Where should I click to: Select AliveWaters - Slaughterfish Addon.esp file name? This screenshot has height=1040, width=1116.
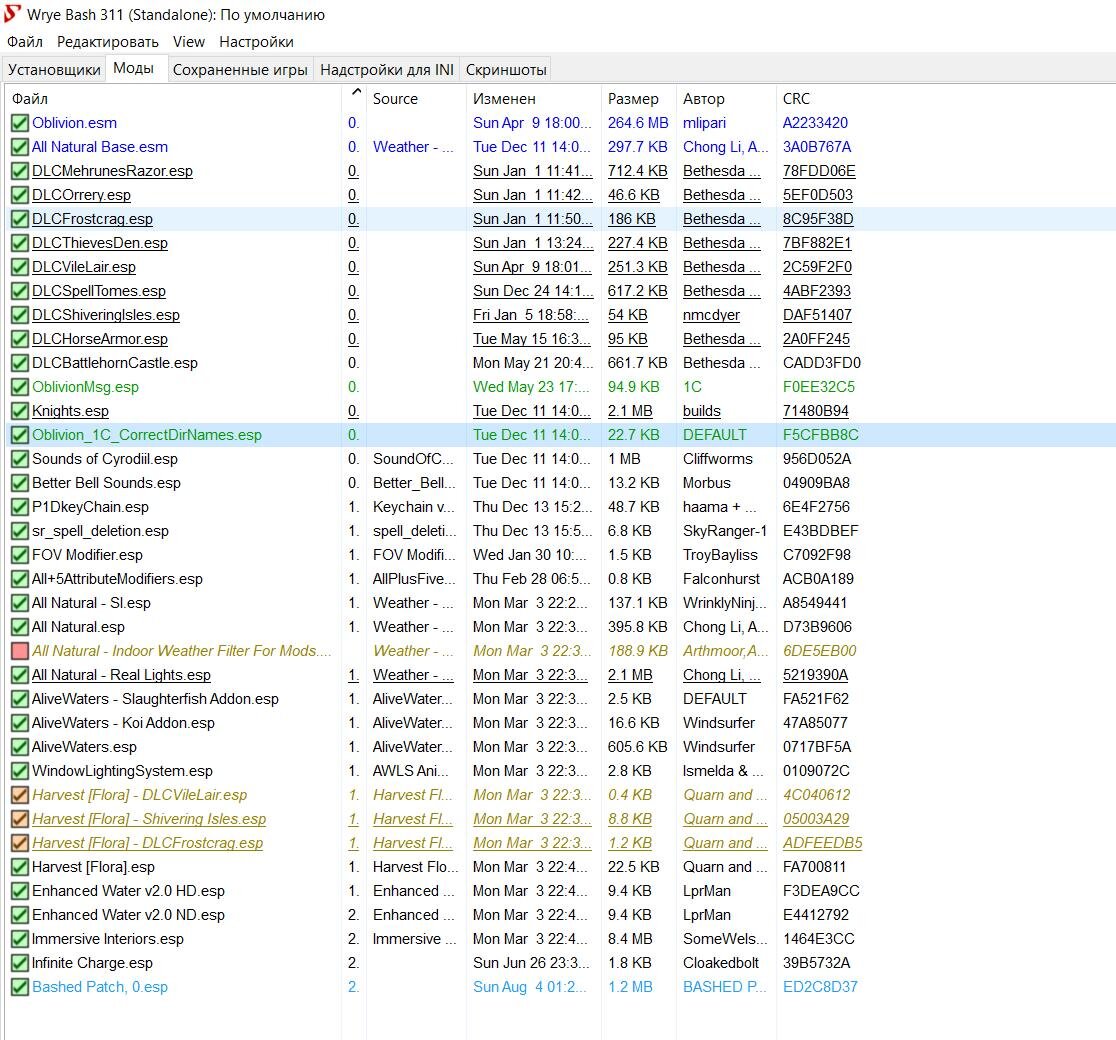(x=155, y=699)
